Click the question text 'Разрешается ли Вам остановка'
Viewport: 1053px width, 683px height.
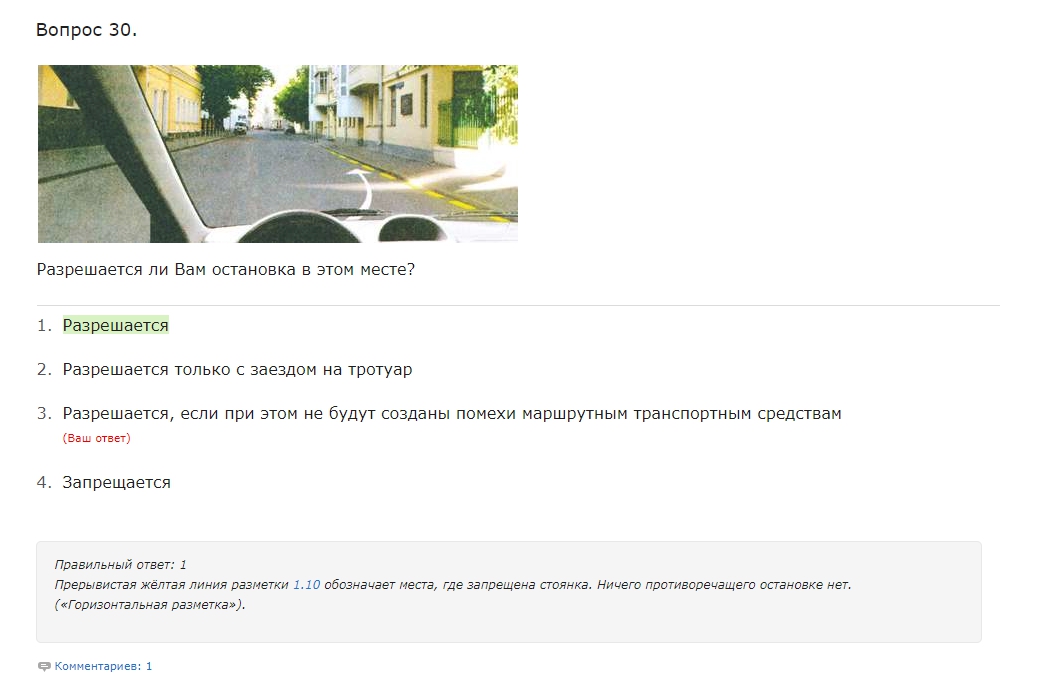coord(226,269)
